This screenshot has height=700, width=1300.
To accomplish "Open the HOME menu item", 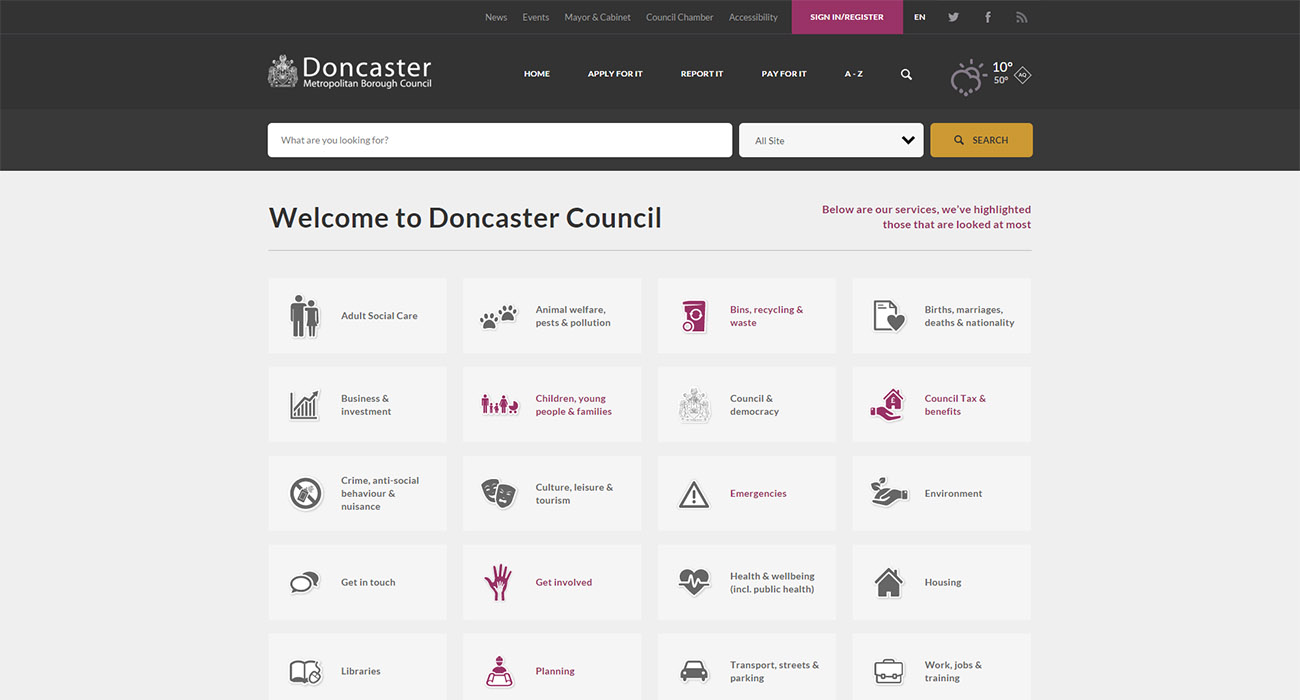I will (537, 74).
